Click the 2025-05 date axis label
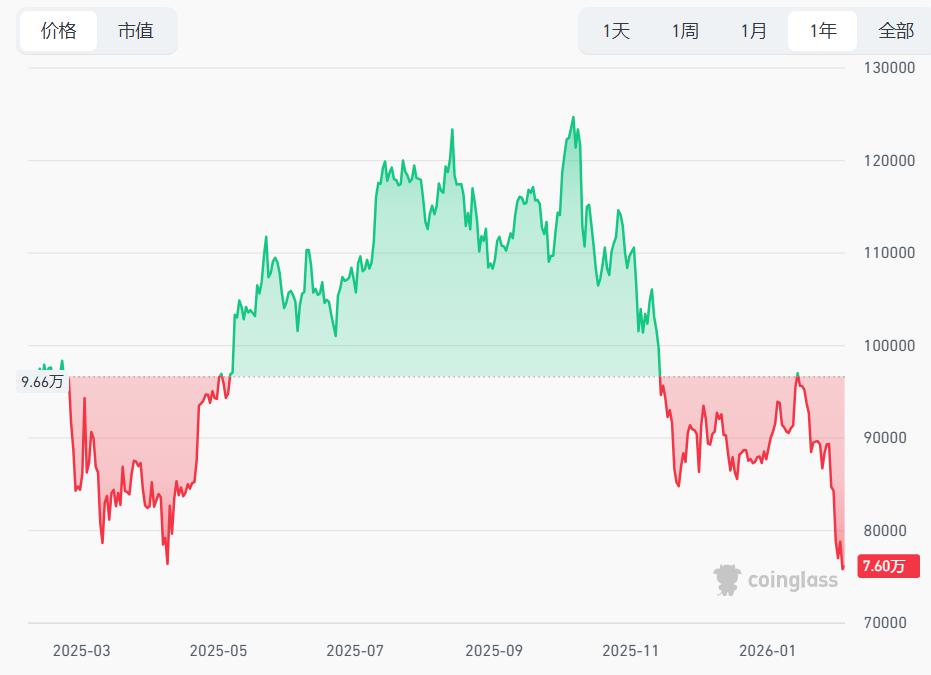 coord(218,651)
